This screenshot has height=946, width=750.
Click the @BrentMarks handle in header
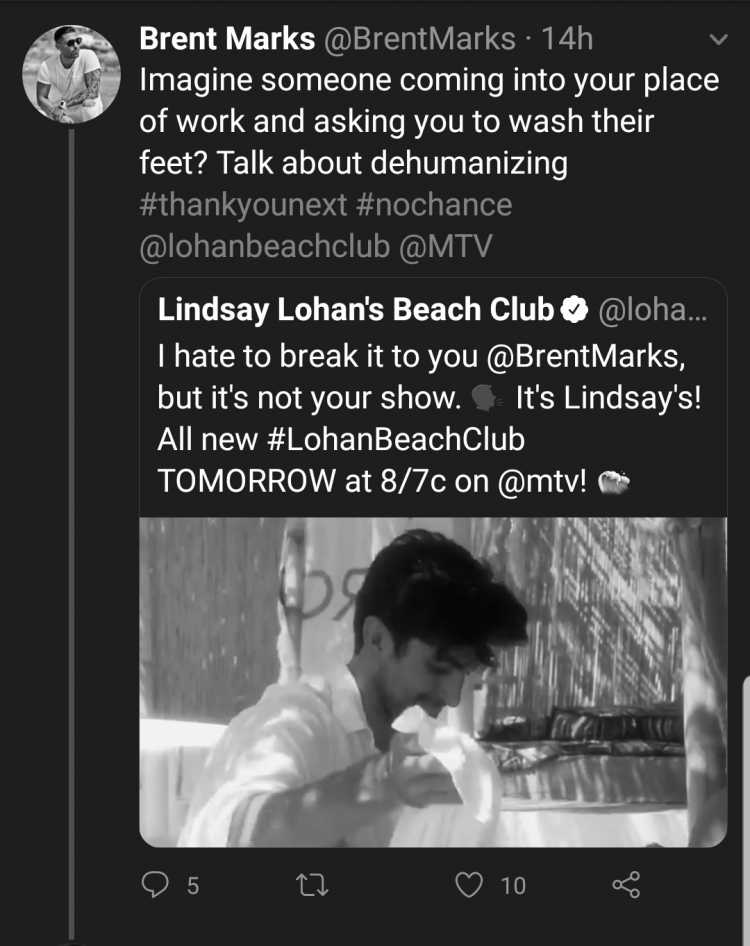tap(420, 39)
